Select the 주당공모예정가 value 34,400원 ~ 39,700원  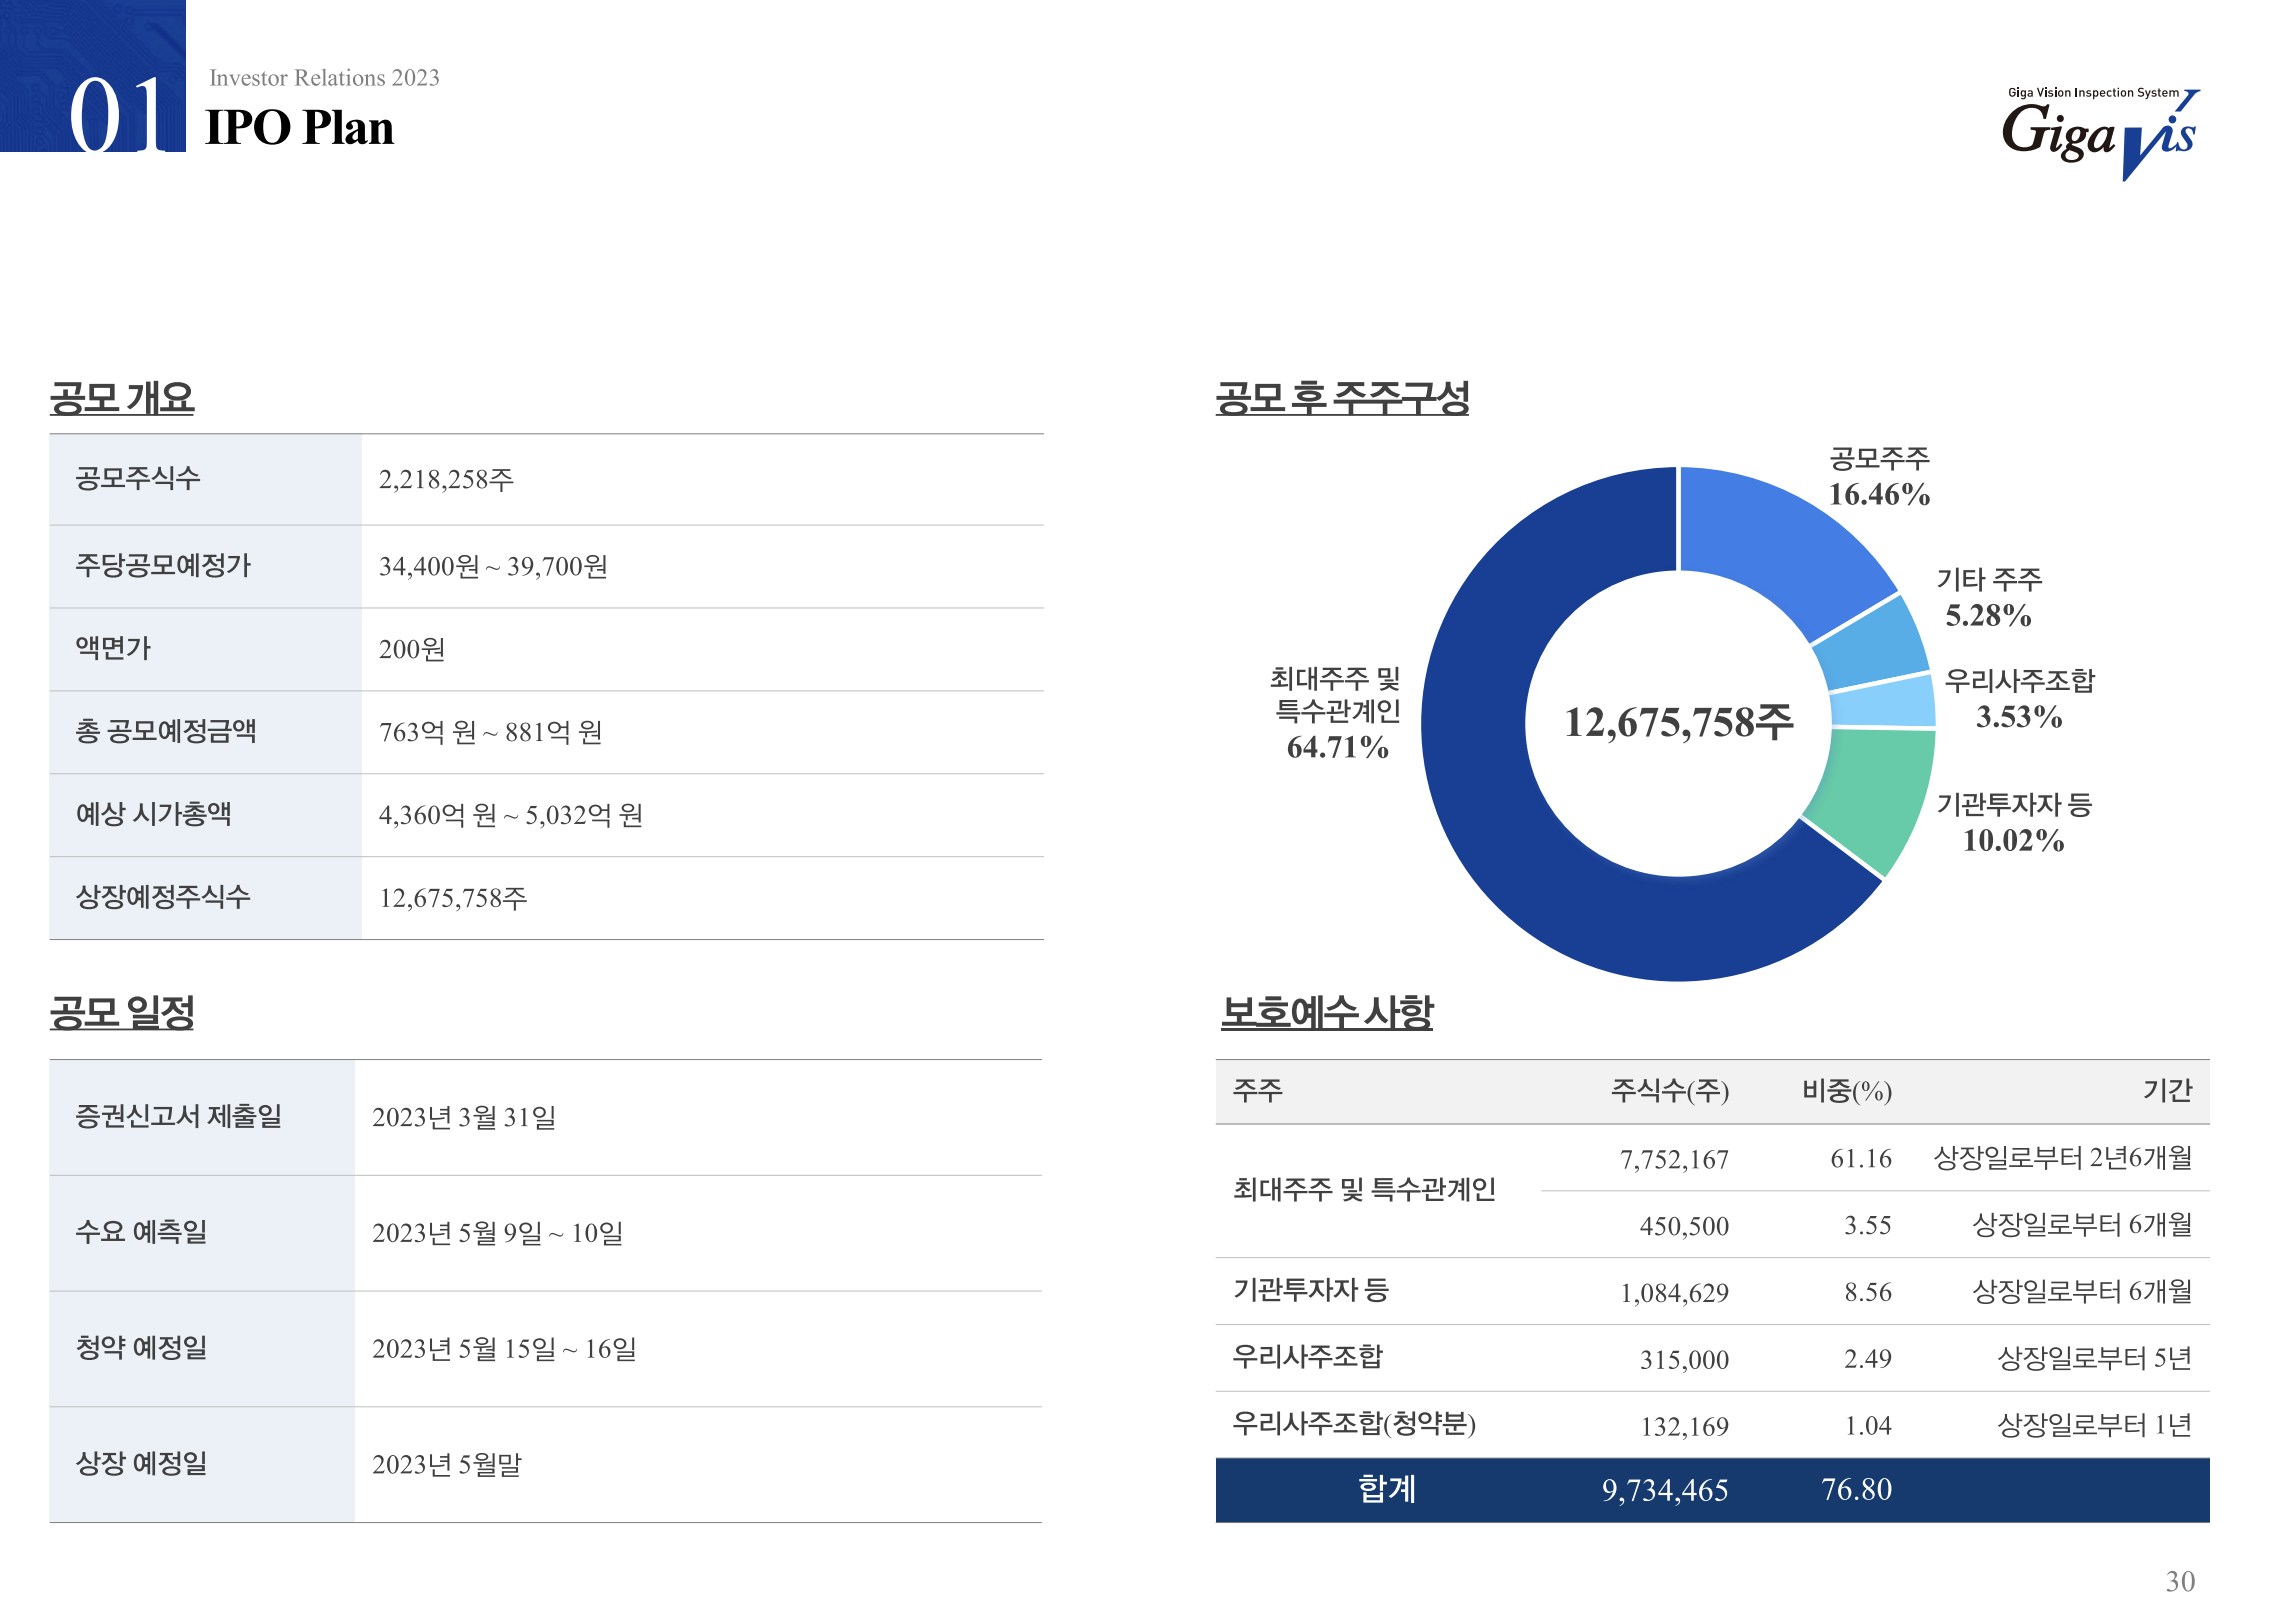(493, 567)
